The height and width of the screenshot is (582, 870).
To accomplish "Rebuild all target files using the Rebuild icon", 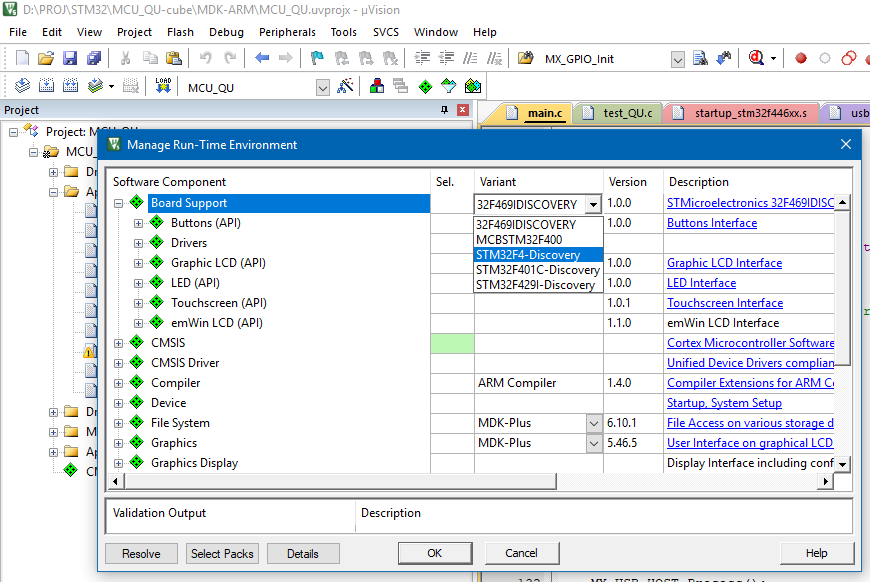I will point(70,86).
